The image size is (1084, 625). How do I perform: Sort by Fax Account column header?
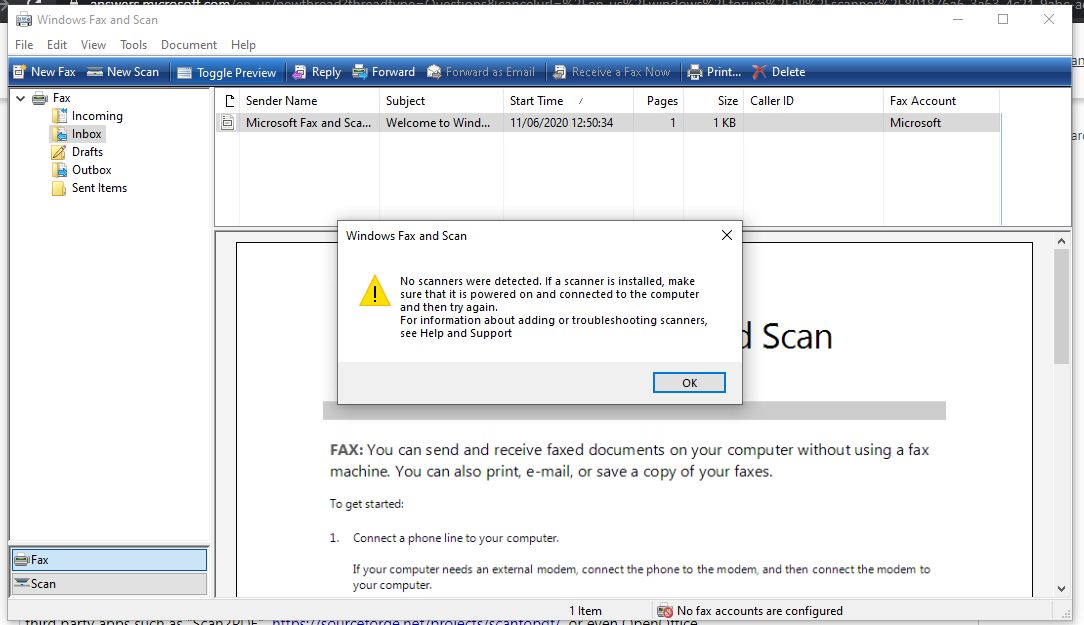(x=942, y=101)
